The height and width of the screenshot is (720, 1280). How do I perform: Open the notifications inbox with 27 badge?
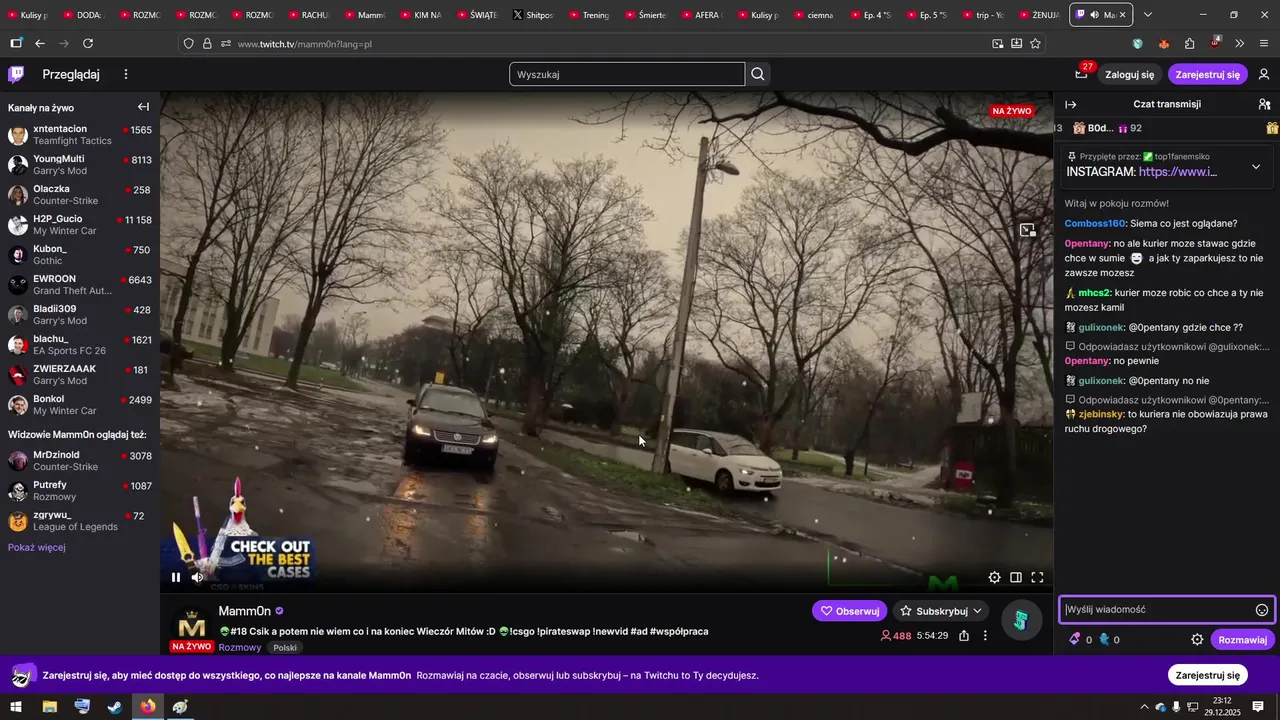1082,73
